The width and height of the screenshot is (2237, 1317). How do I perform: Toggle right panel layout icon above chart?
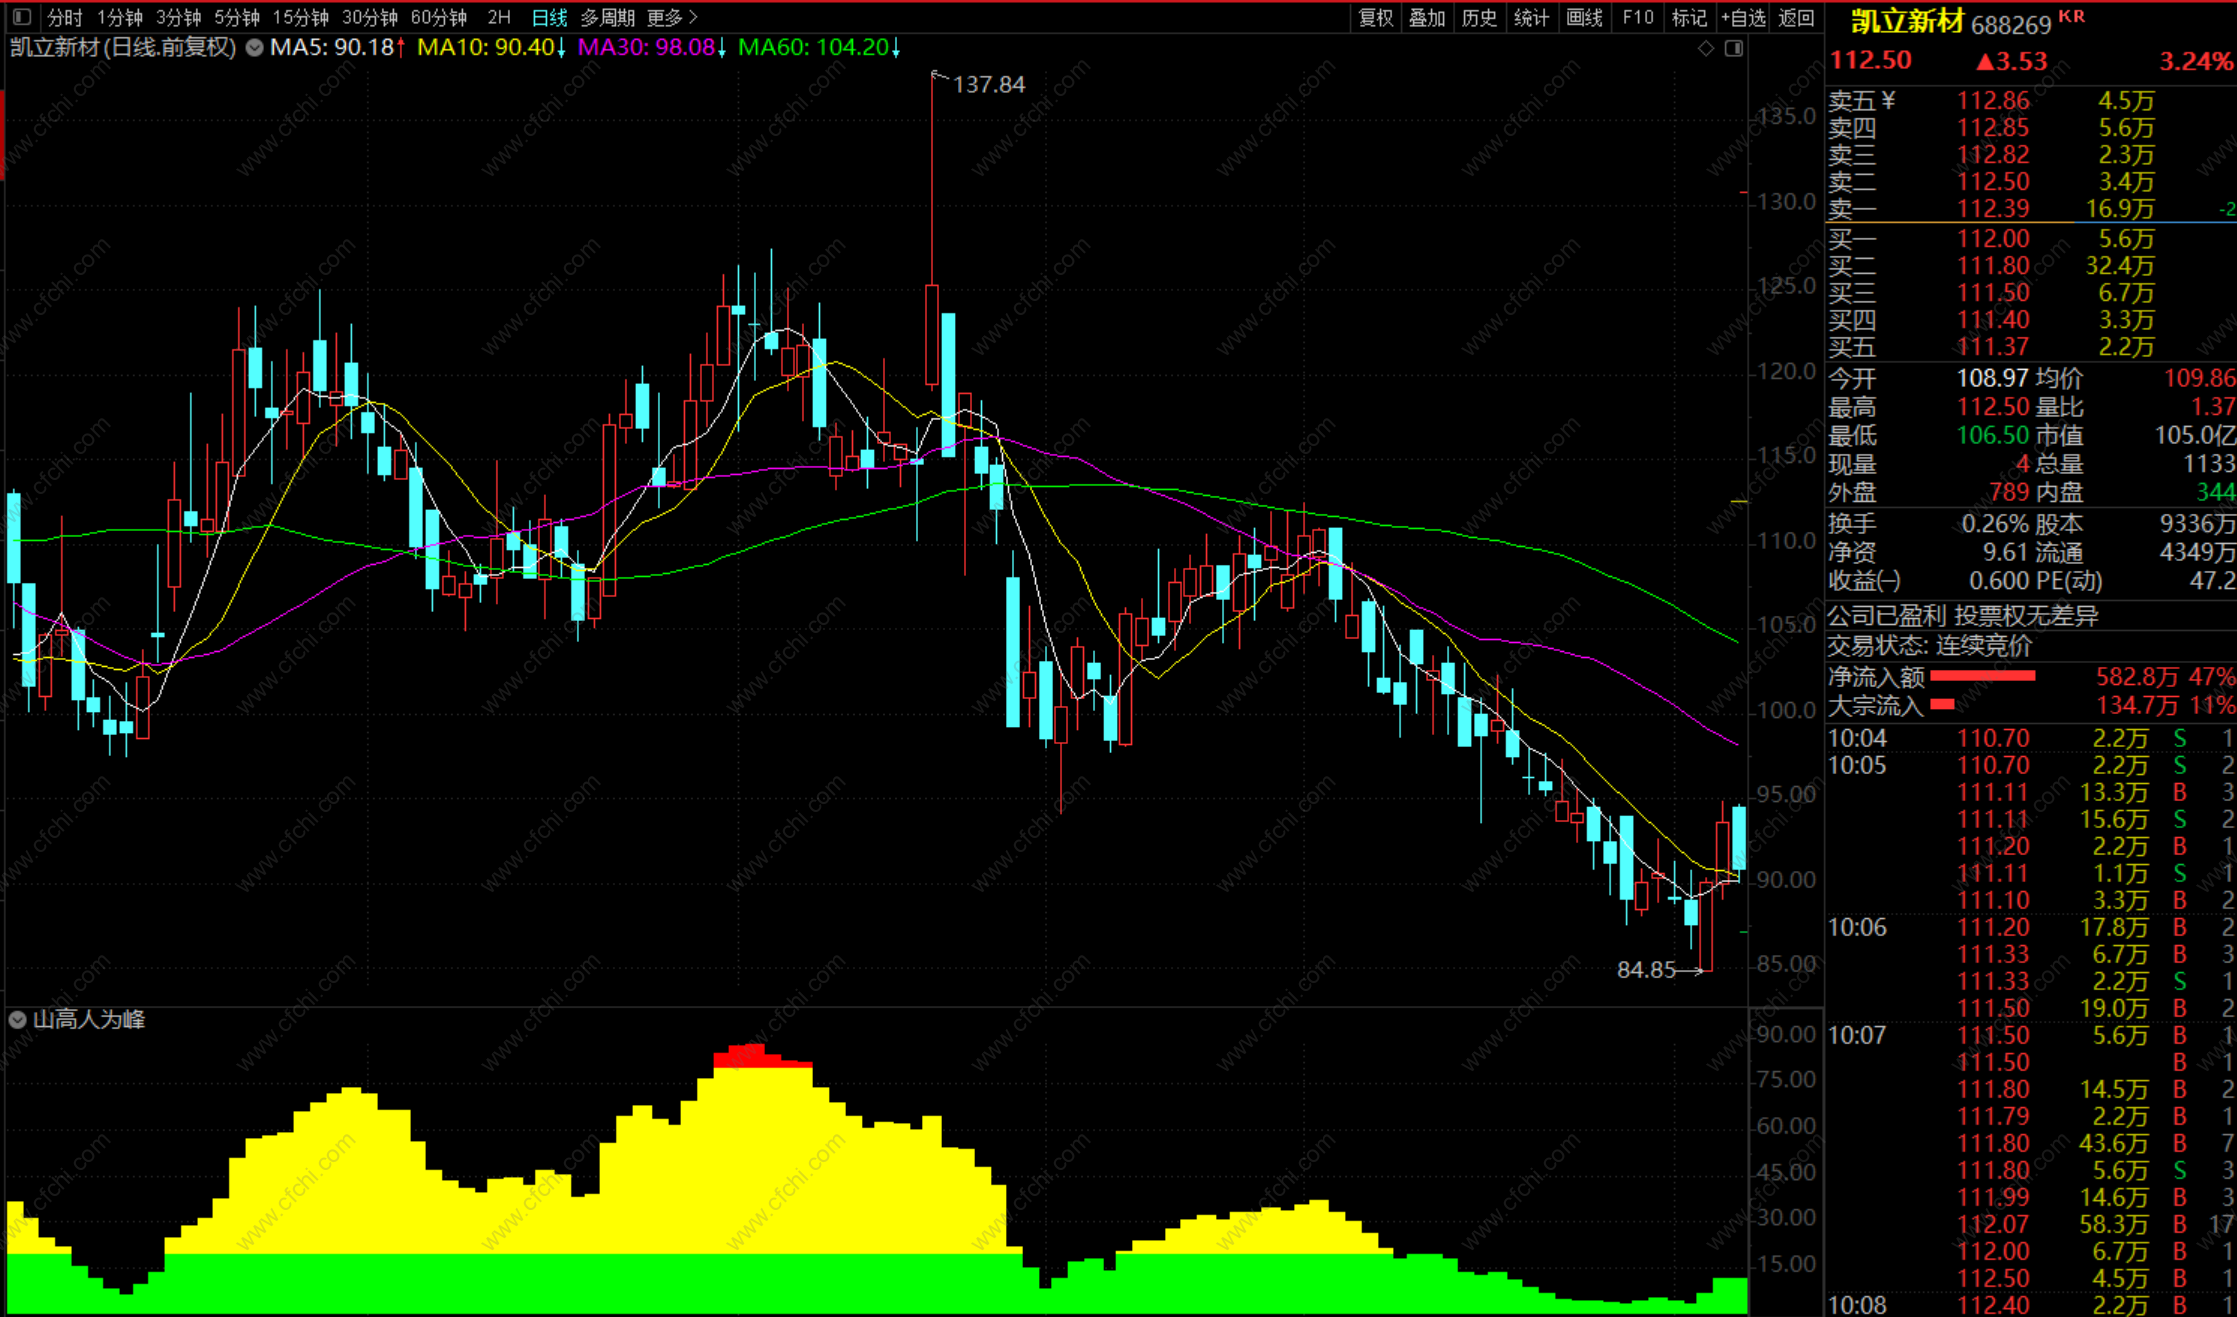point(1734,48)
